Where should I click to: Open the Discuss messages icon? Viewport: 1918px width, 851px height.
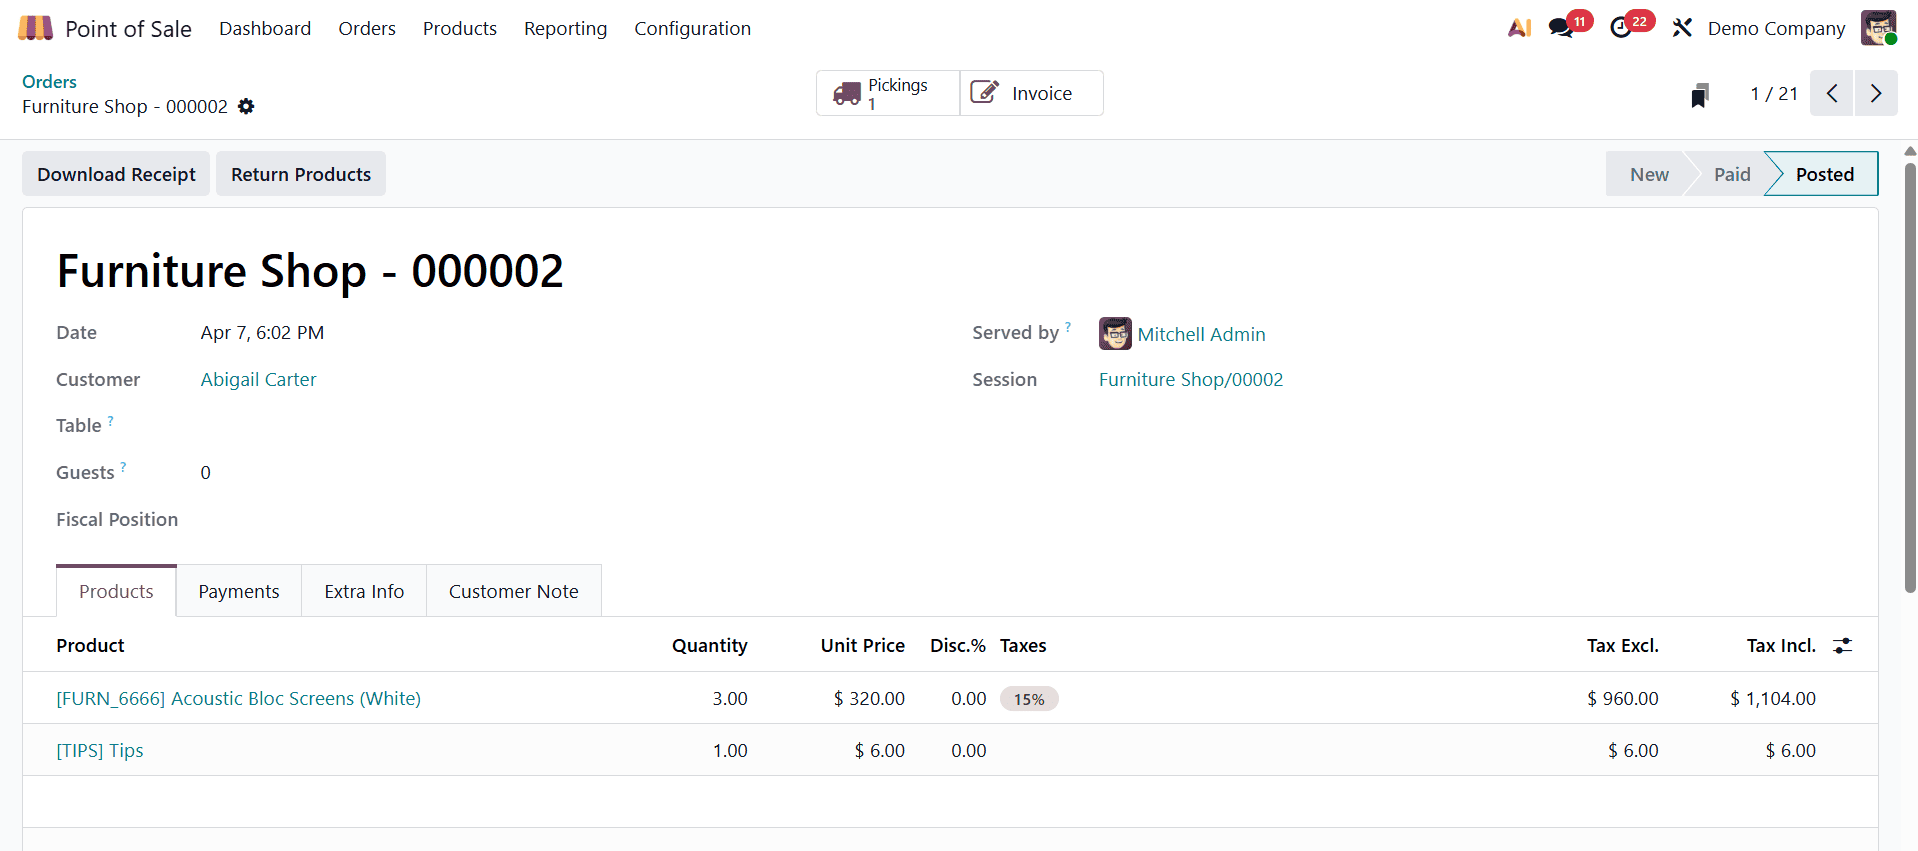pos(1561,27)
